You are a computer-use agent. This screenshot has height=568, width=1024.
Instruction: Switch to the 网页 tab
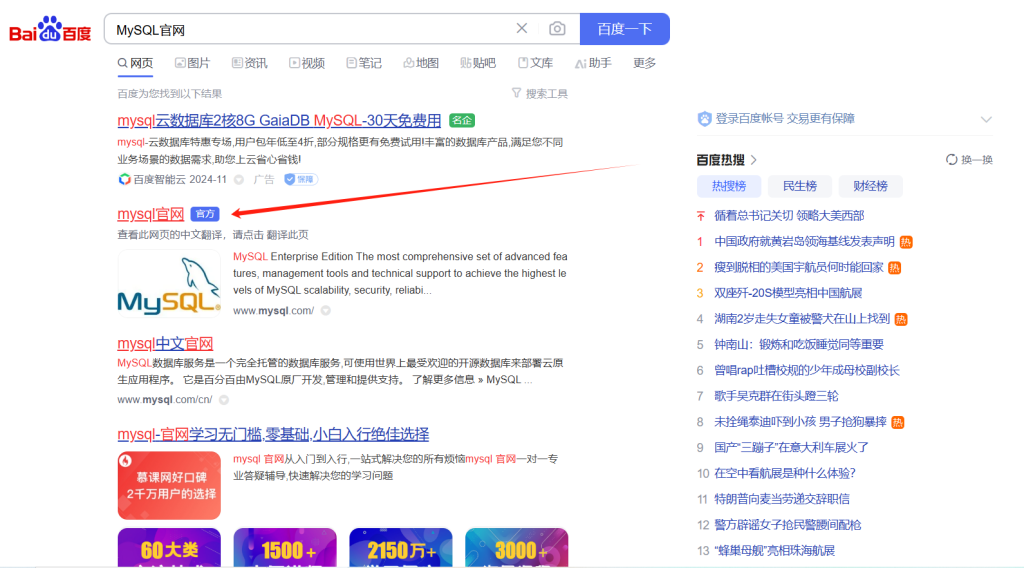click(x=135, y=63)
